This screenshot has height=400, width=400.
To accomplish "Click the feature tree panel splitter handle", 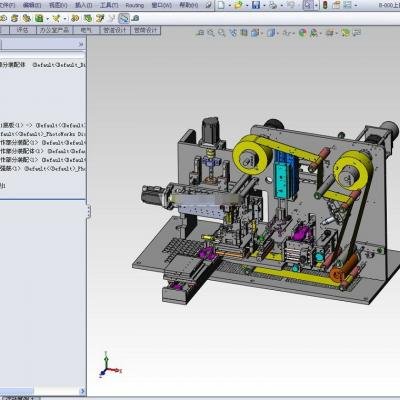I will 88,211.
